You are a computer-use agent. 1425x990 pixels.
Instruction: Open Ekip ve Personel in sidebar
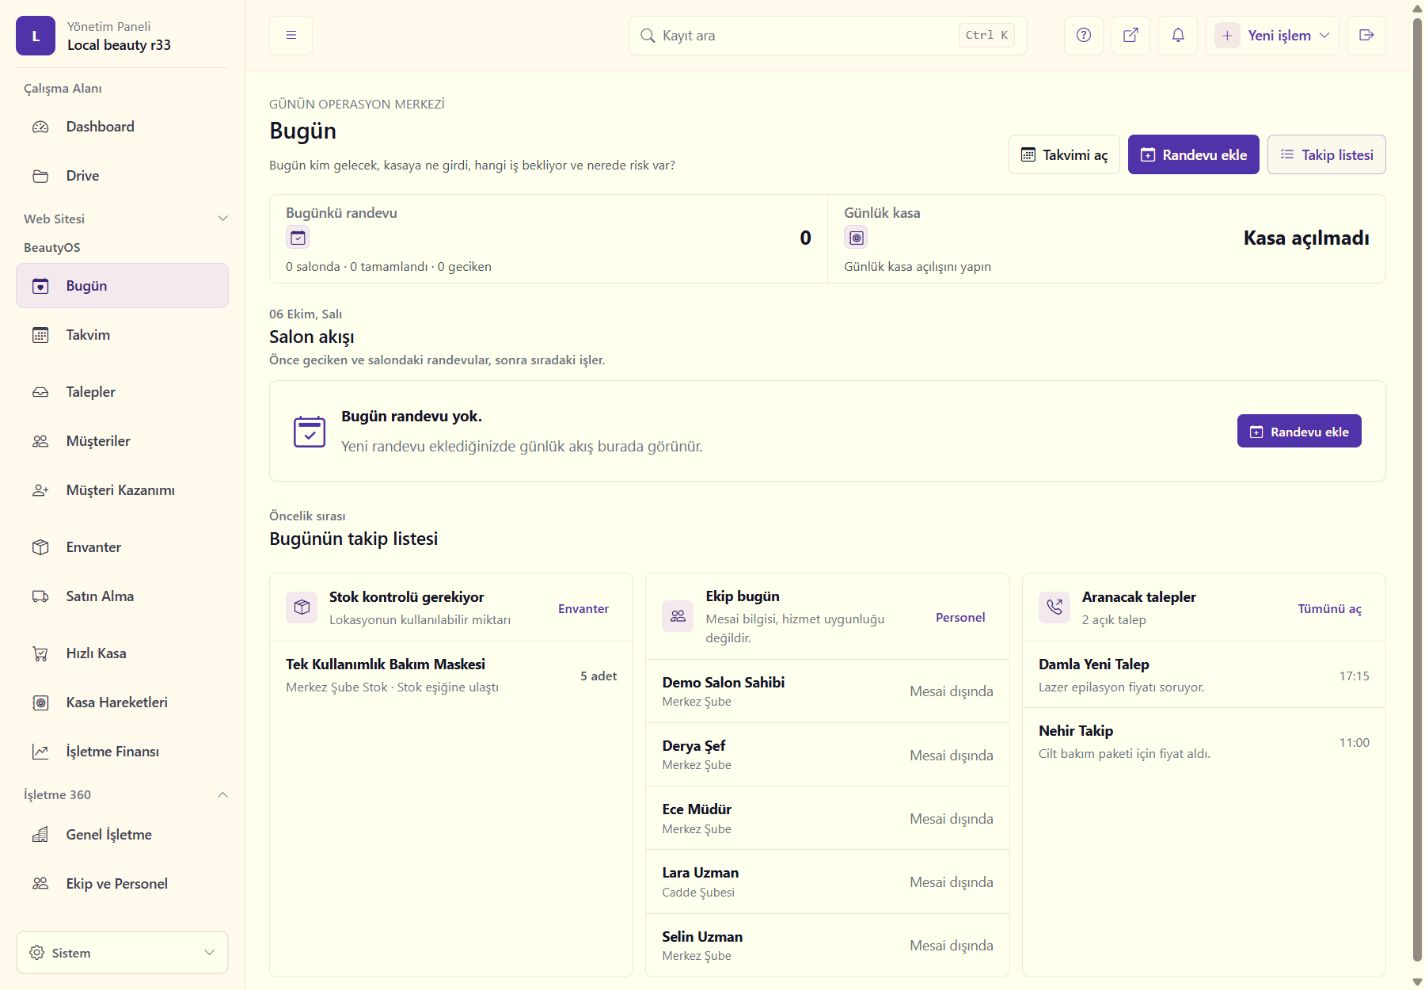[122, 883]
